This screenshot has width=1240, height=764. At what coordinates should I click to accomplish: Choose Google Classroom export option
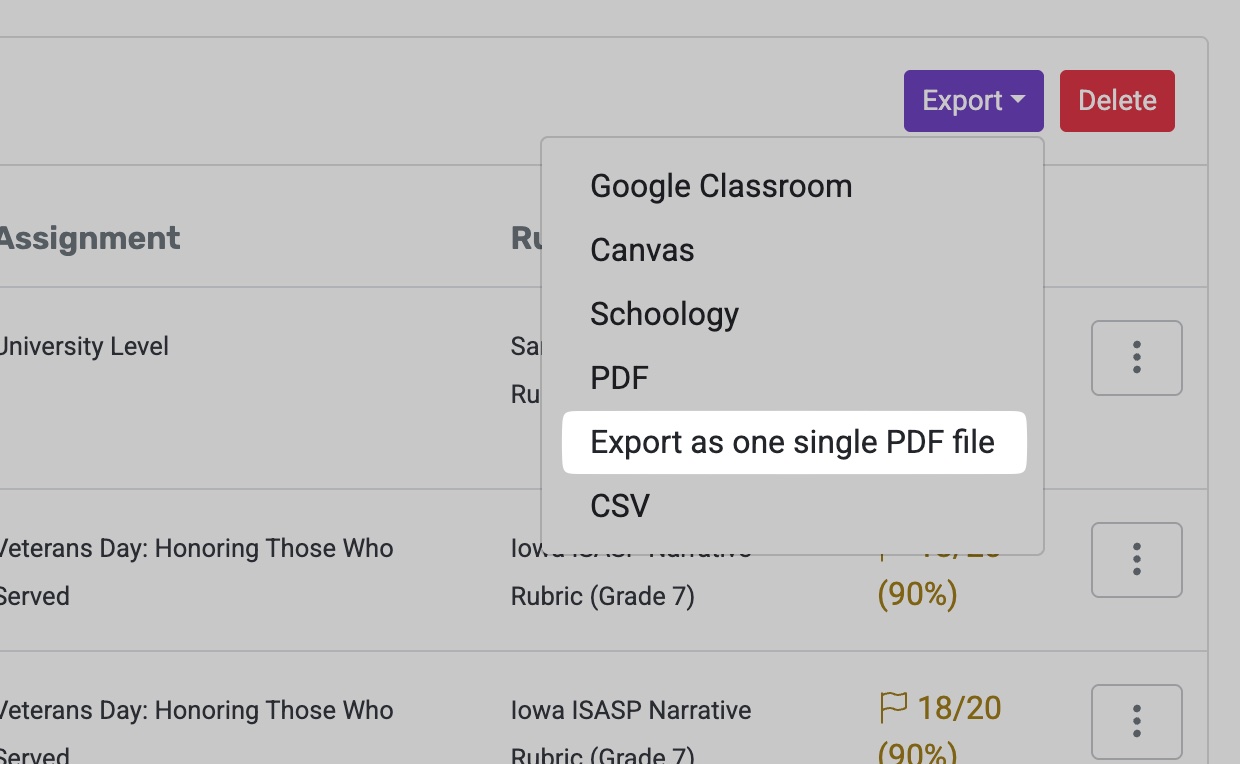(792, 186)
